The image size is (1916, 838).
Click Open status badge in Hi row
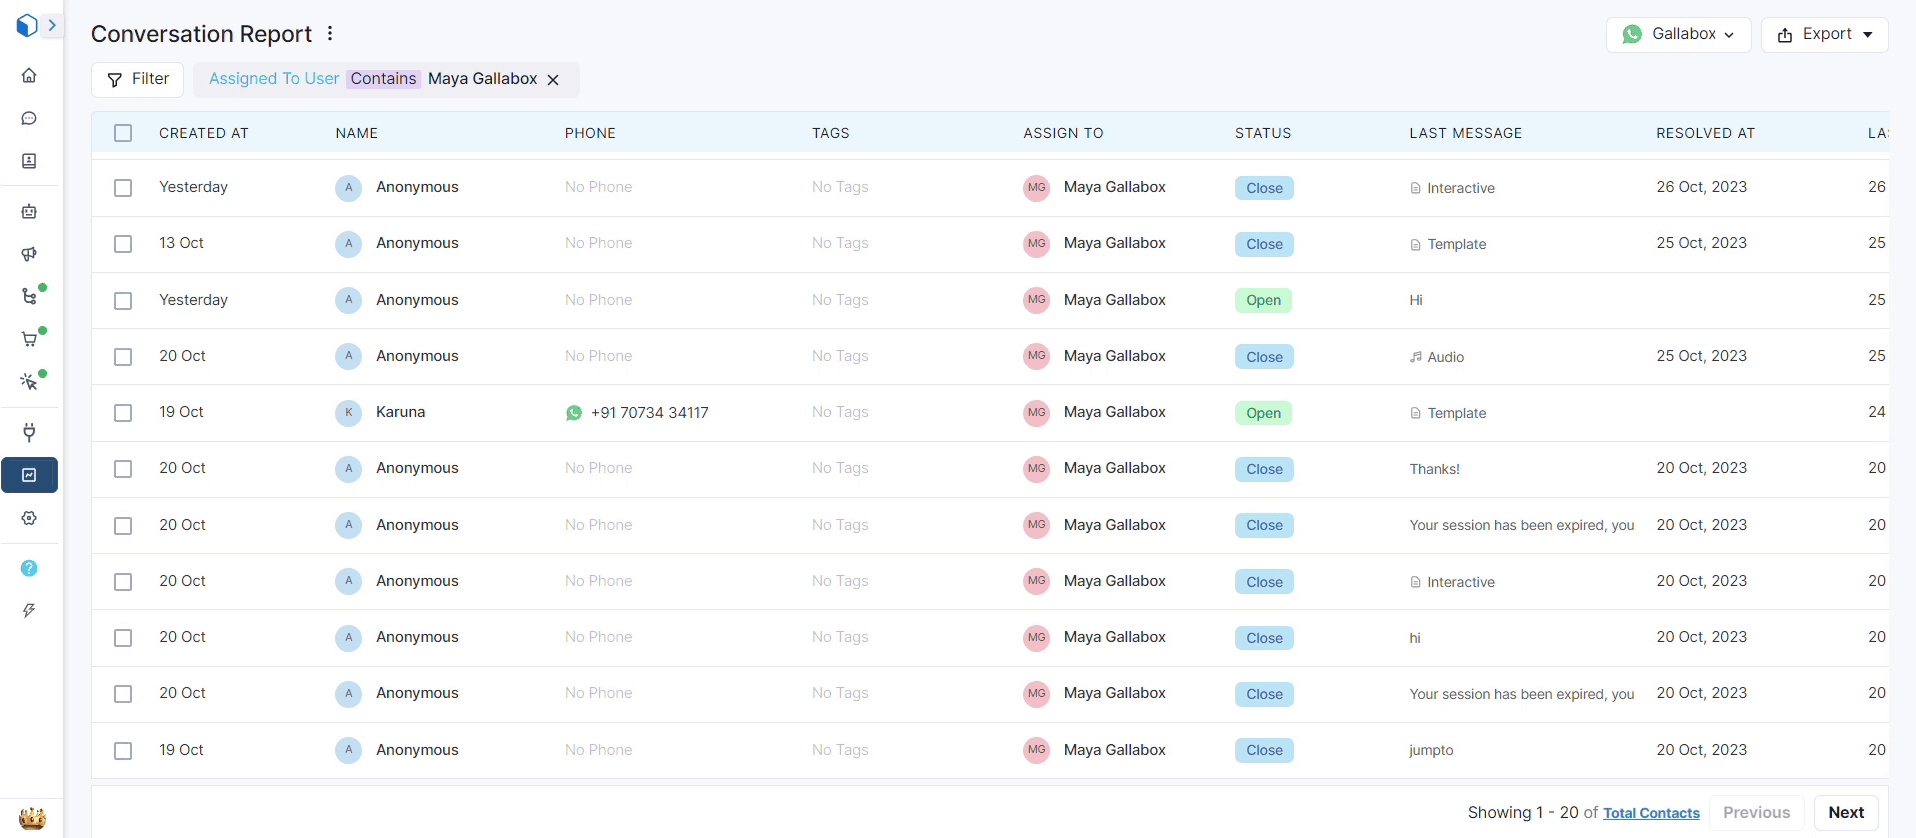(1263, 300)
